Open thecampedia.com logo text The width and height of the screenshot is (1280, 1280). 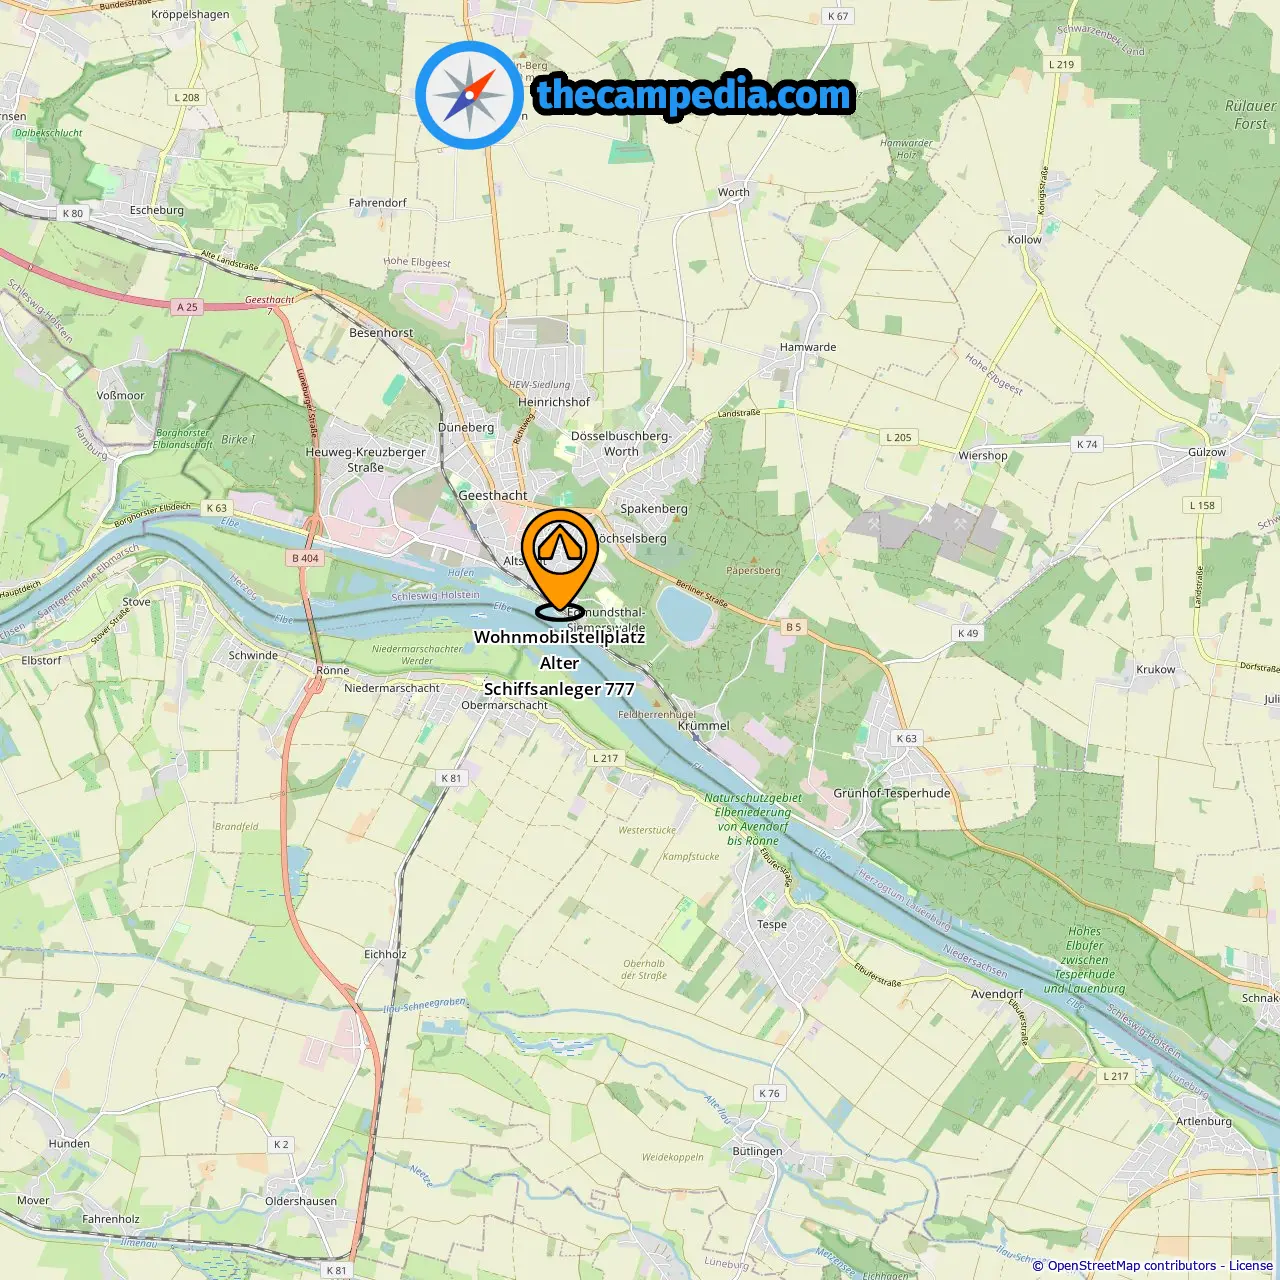(694, 96)
